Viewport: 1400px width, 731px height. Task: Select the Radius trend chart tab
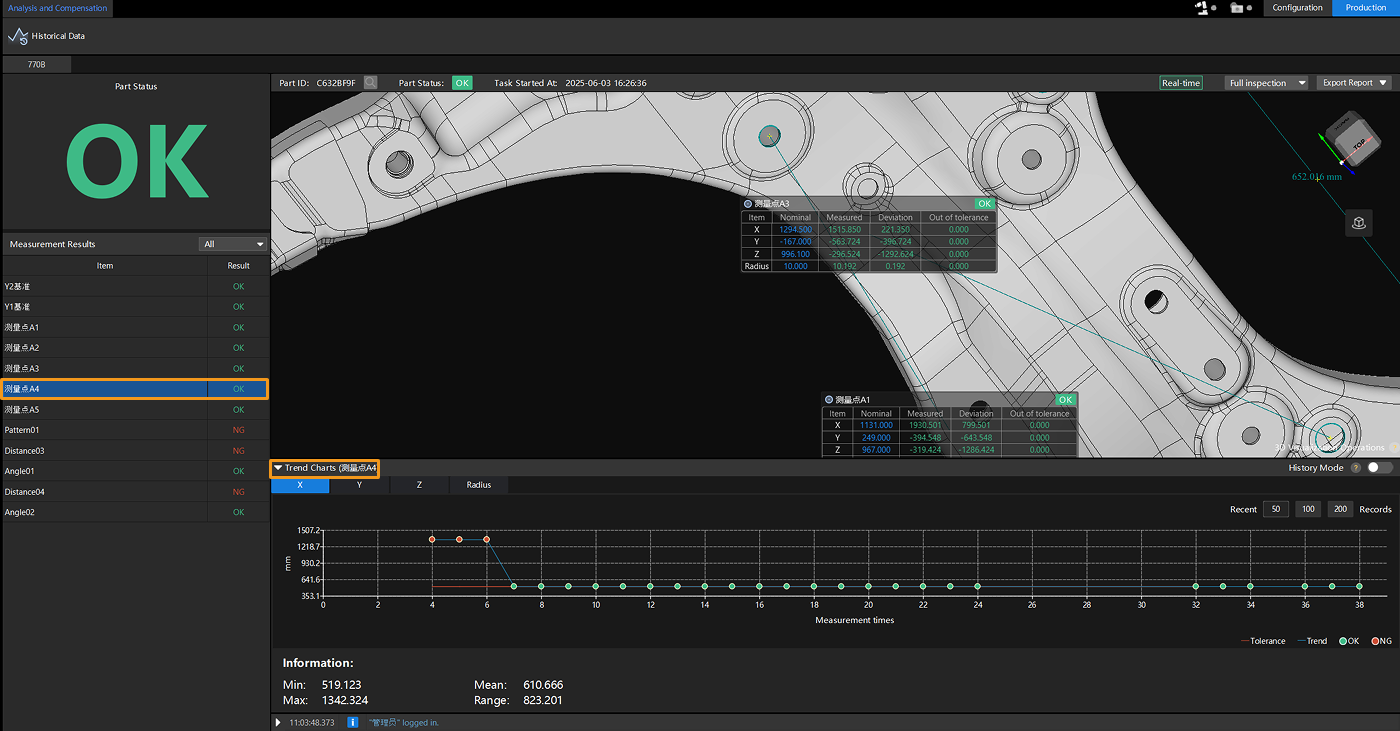(478, 485)
